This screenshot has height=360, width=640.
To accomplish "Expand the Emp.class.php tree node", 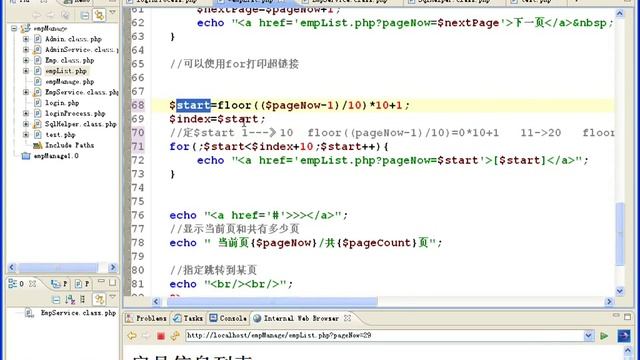I will [x=26, y=60].
